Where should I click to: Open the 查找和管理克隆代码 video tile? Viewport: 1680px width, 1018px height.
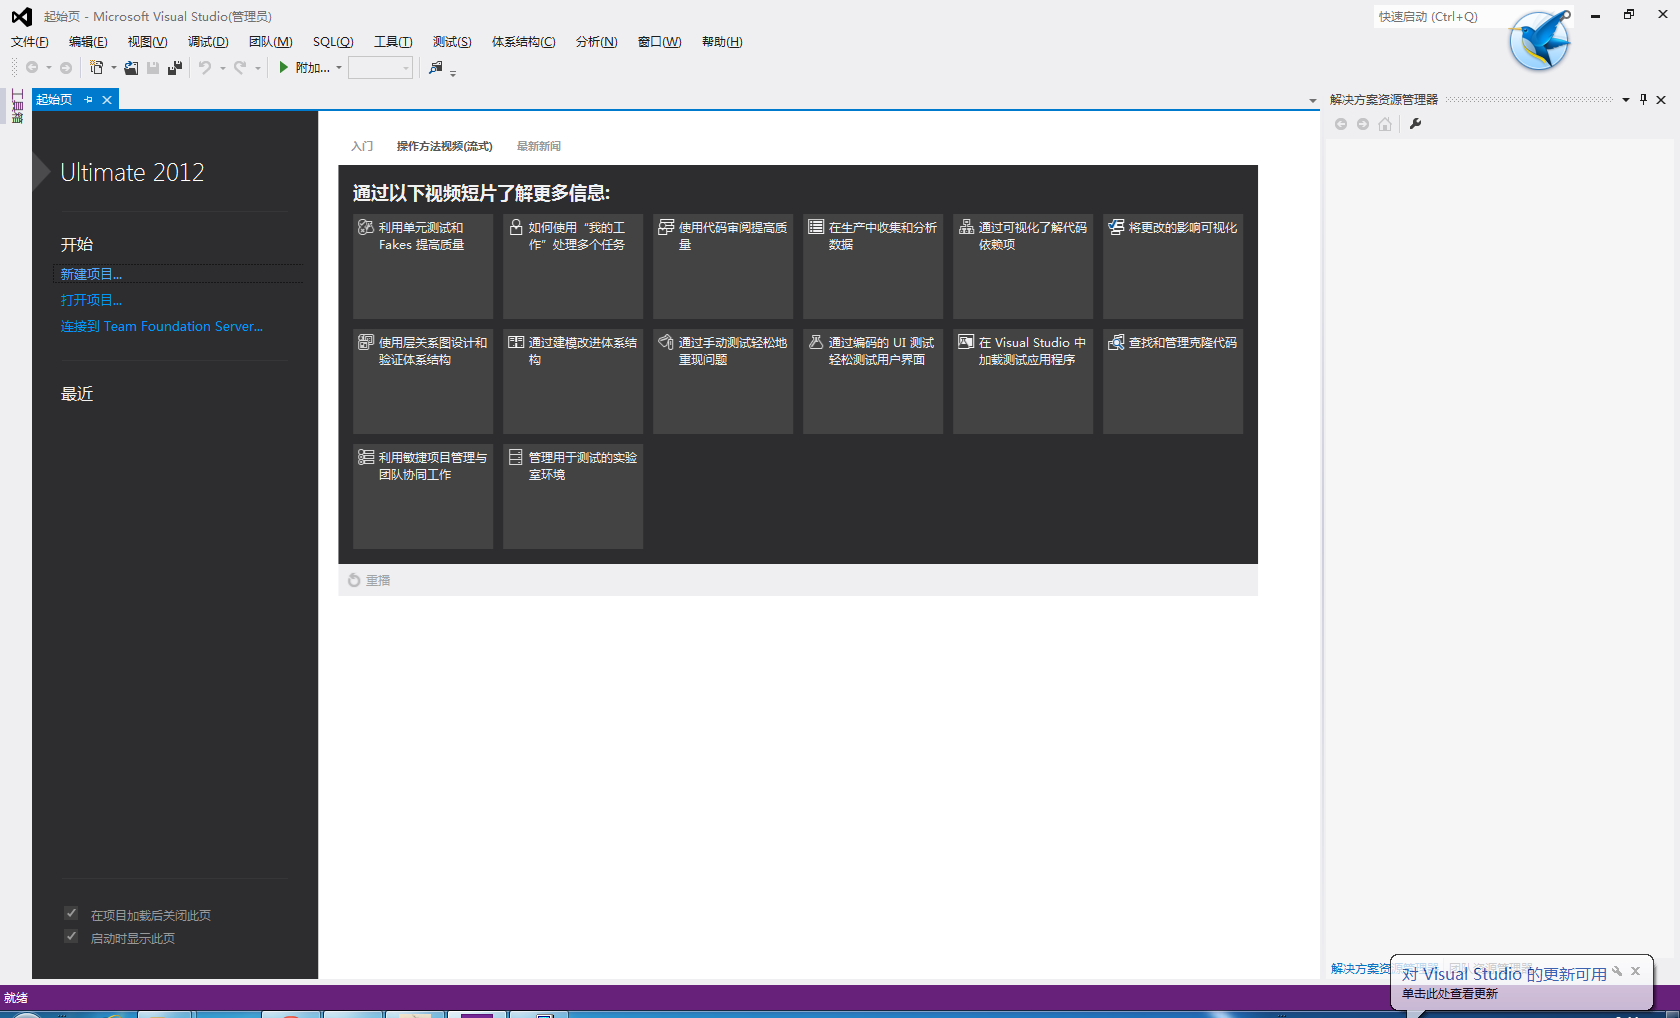click(x=1173, y=381)
